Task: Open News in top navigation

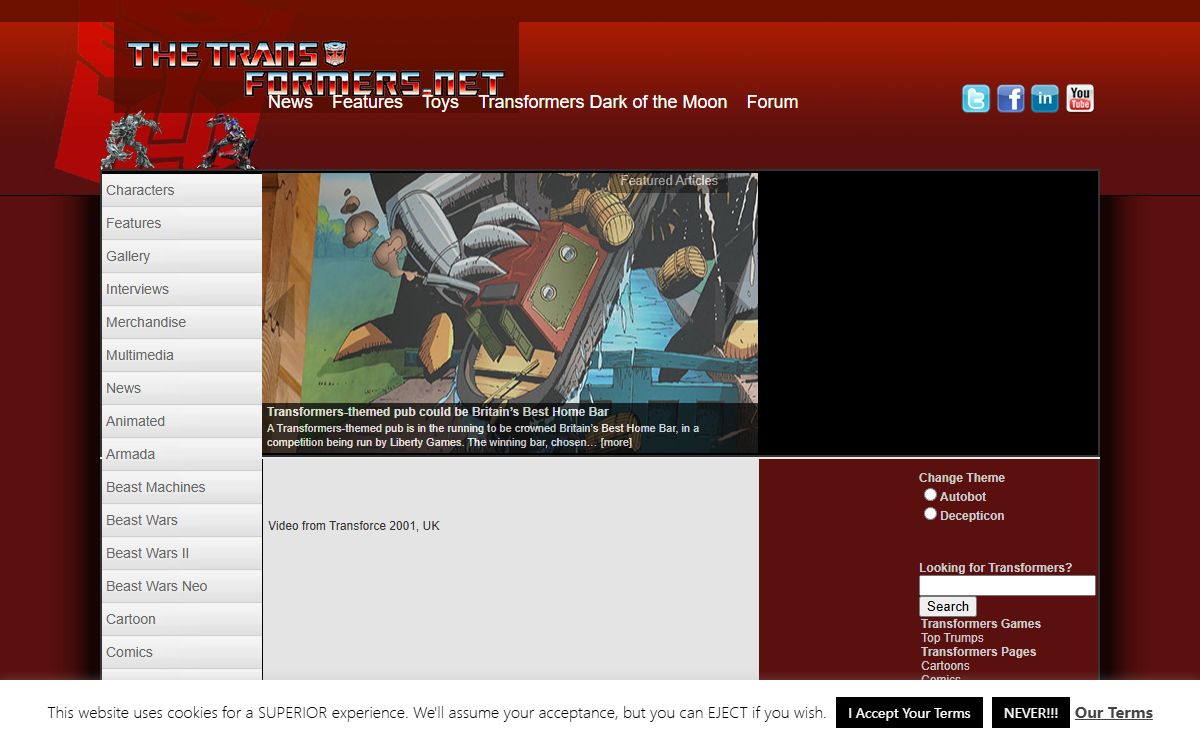Action: tap(290, 102)
